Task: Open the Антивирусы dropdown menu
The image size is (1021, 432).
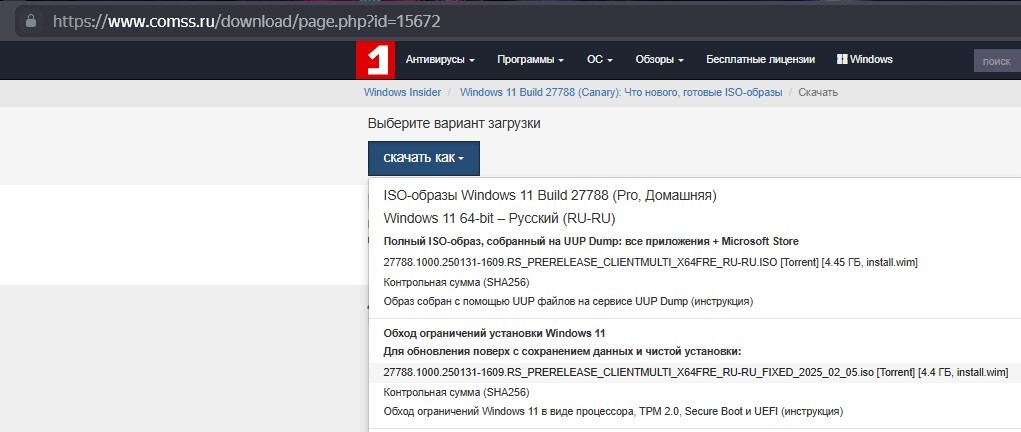Action: coord(440,59)
